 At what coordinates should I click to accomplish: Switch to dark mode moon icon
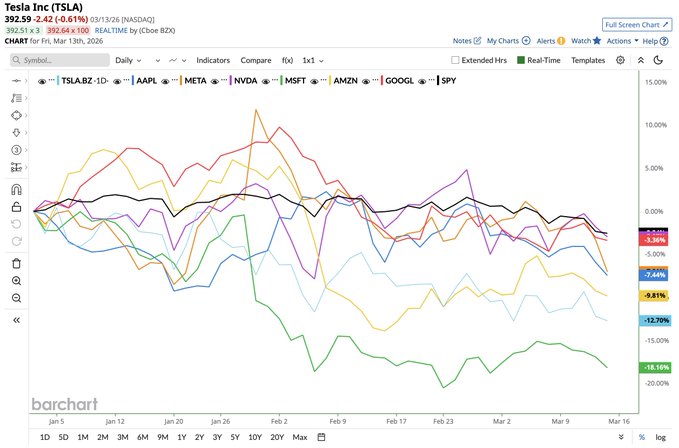click(657, 60)
